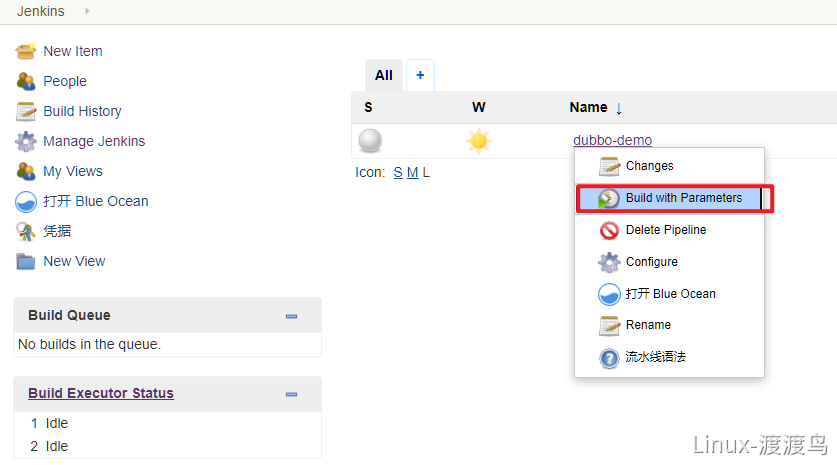Viewport: 837px width, 465px height.
Task: Click the People icon in sidebar
Action: [26, 81]
